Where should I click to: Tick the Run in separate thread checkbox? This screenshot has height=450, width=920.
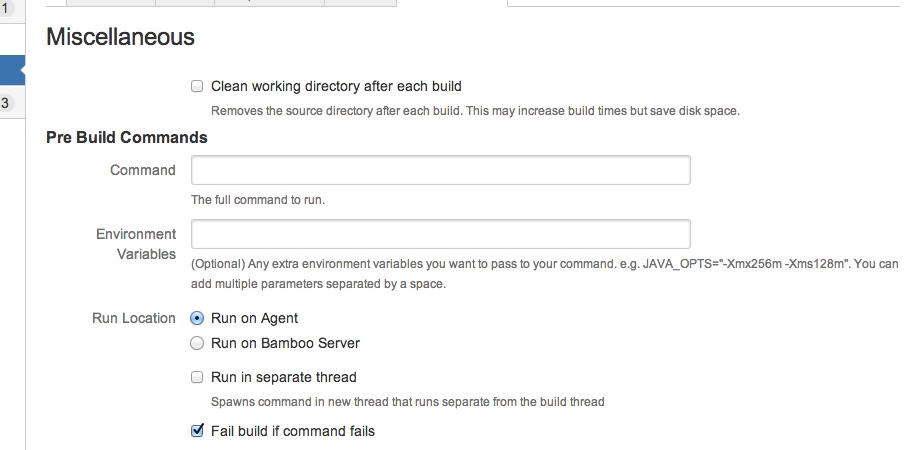197,378
